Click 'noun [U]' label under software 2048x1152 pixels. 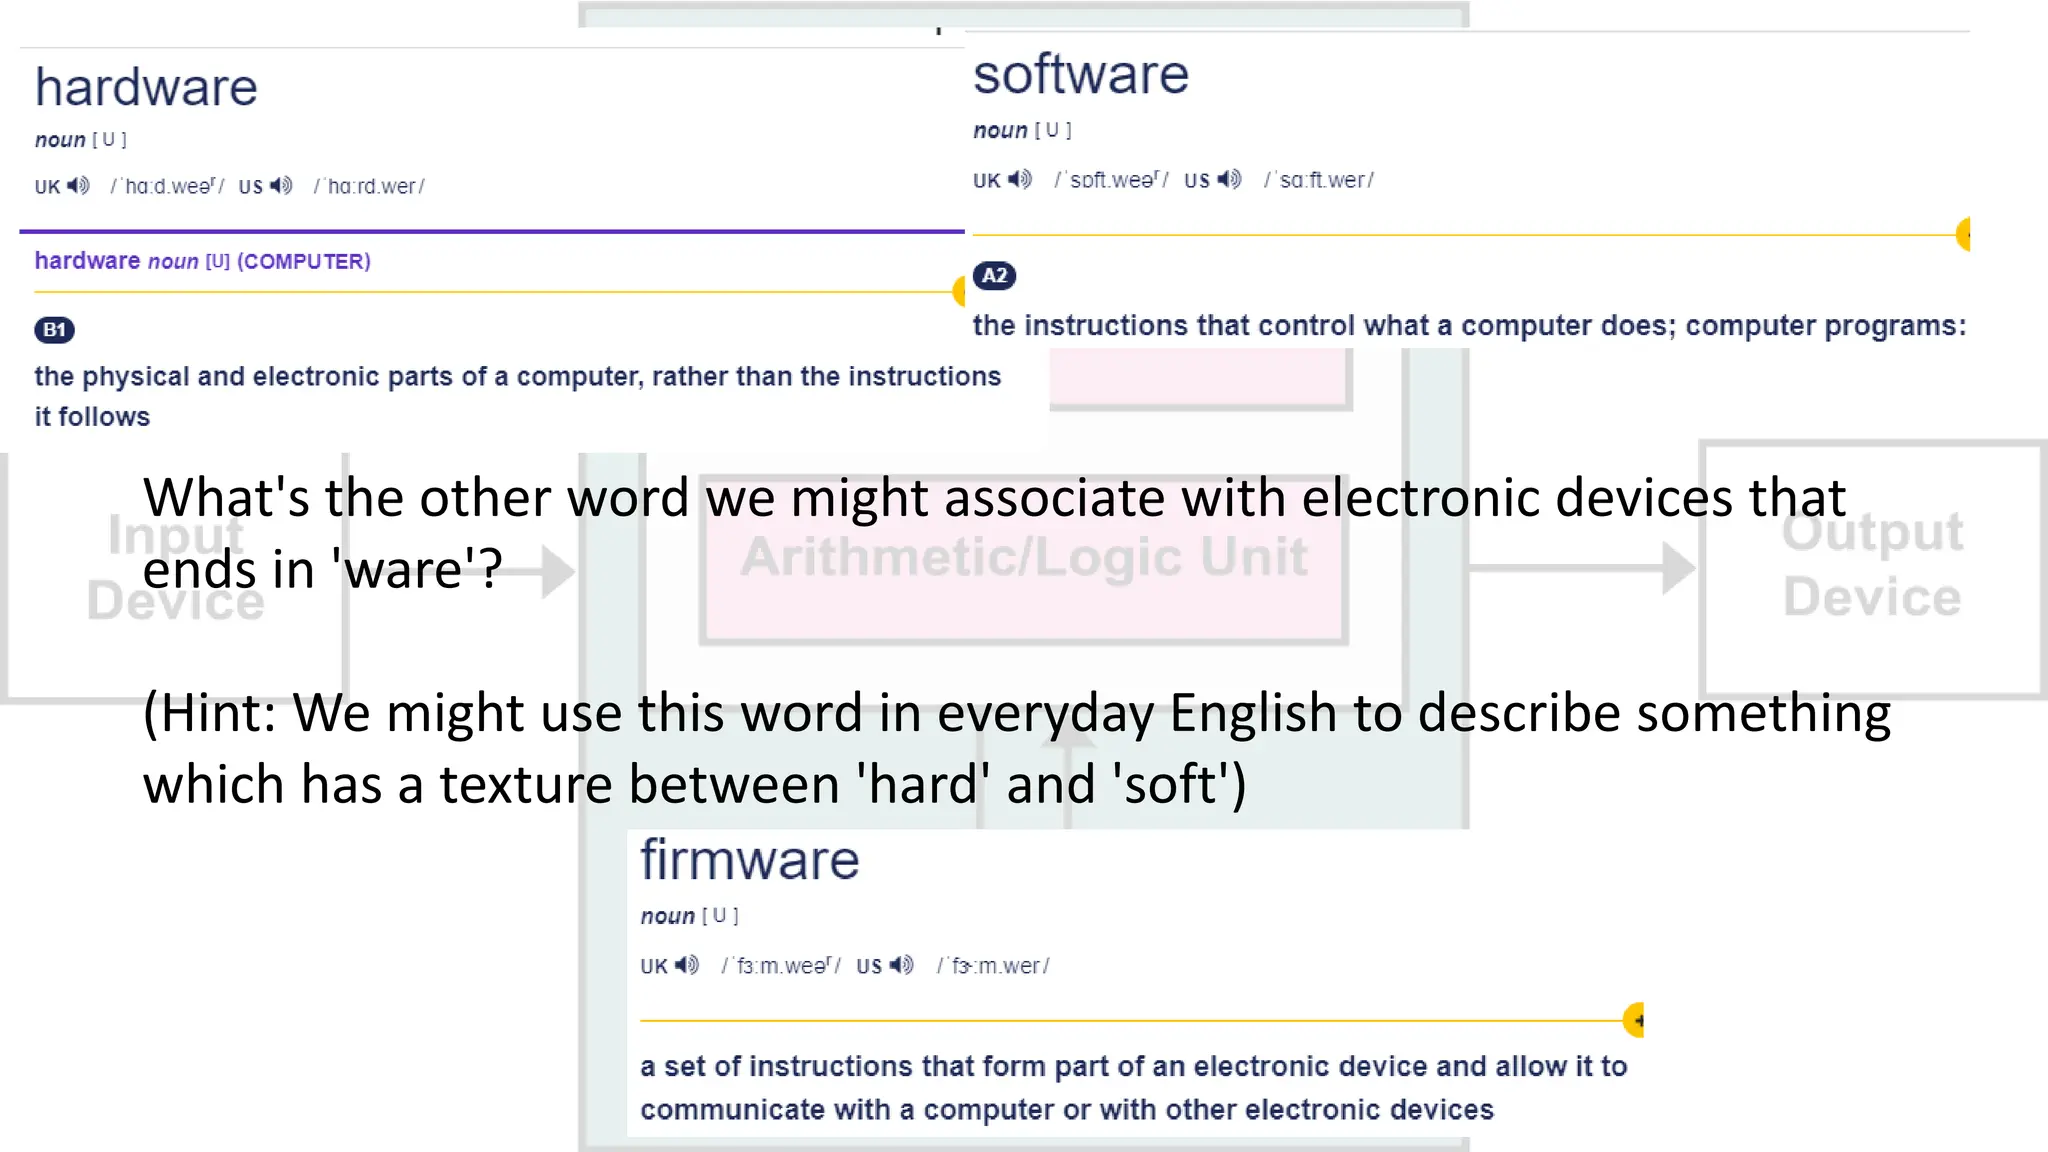point(1022,130)
